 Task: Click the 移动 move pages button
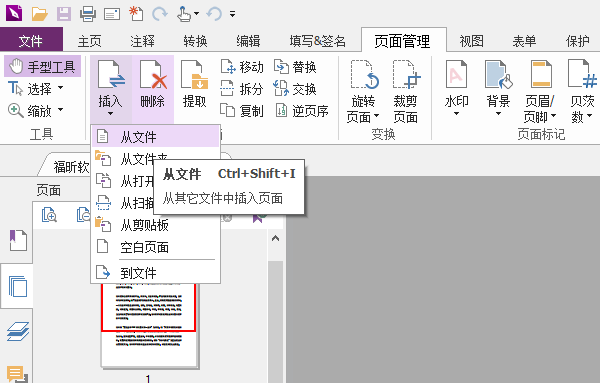242,67
